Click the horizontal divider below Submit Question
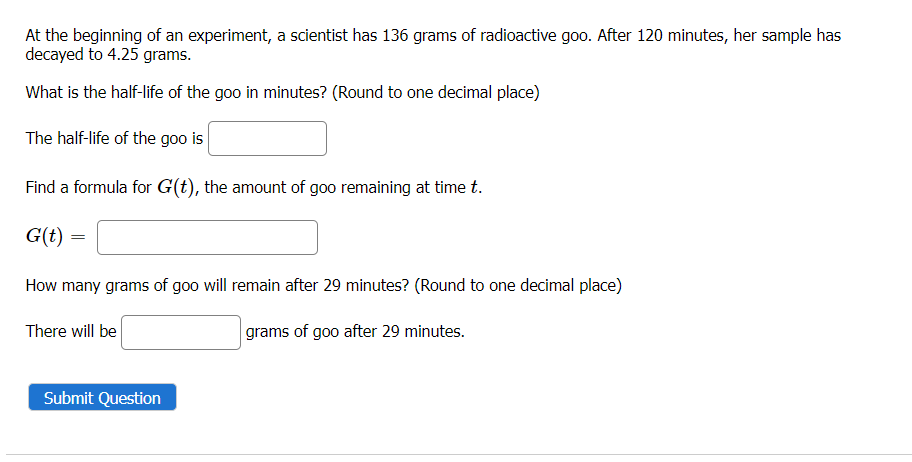This screenshot has width=912, height=462. tap(459, 454)
